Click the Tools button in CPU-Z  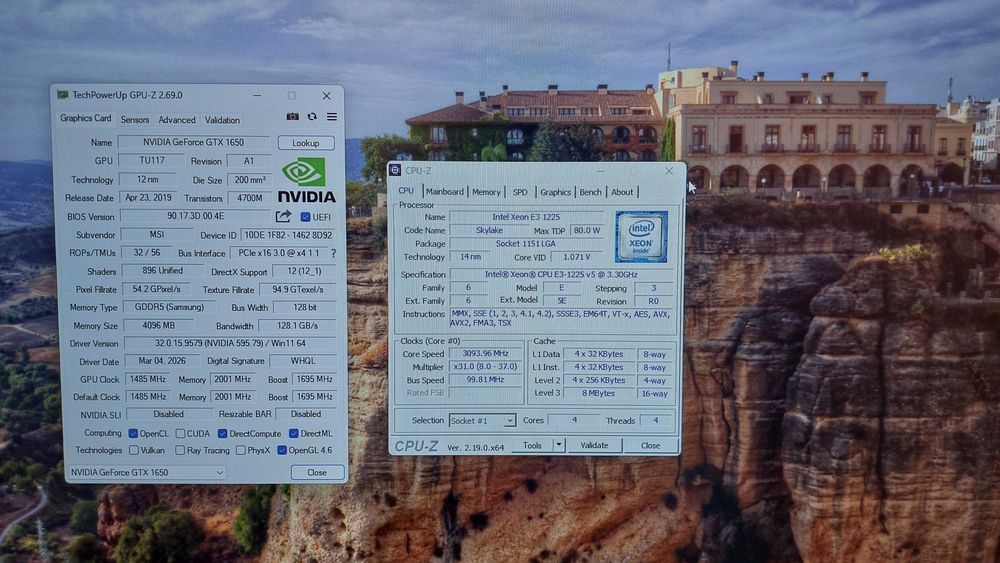coord(532,445)
